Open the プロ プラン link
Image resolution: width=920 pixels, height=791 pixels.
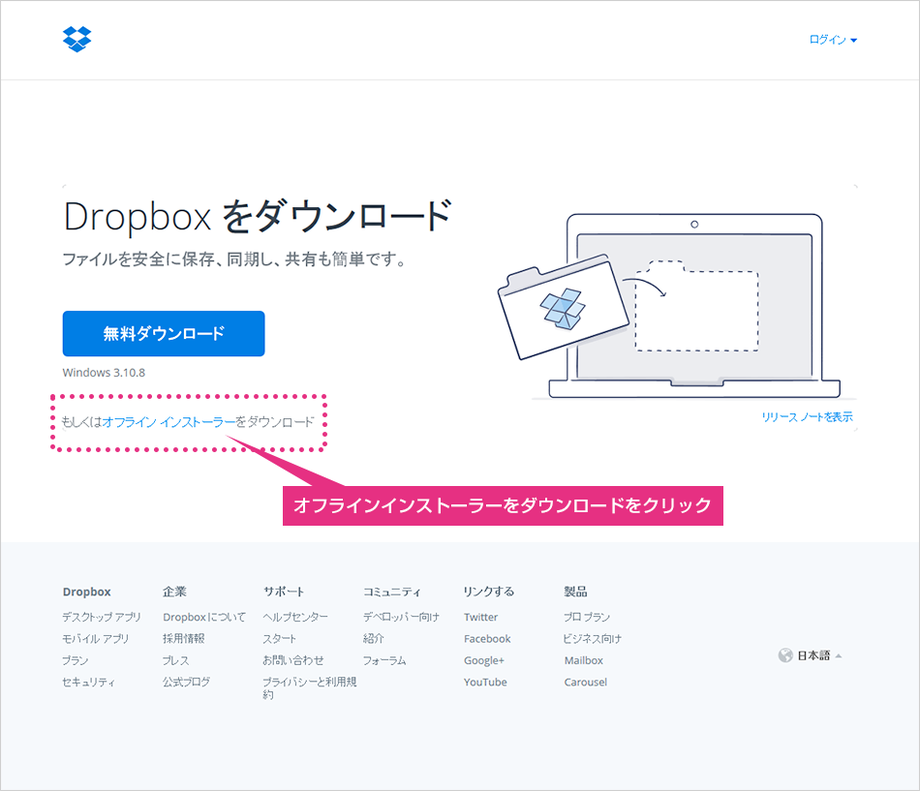(x=587, y=617)
